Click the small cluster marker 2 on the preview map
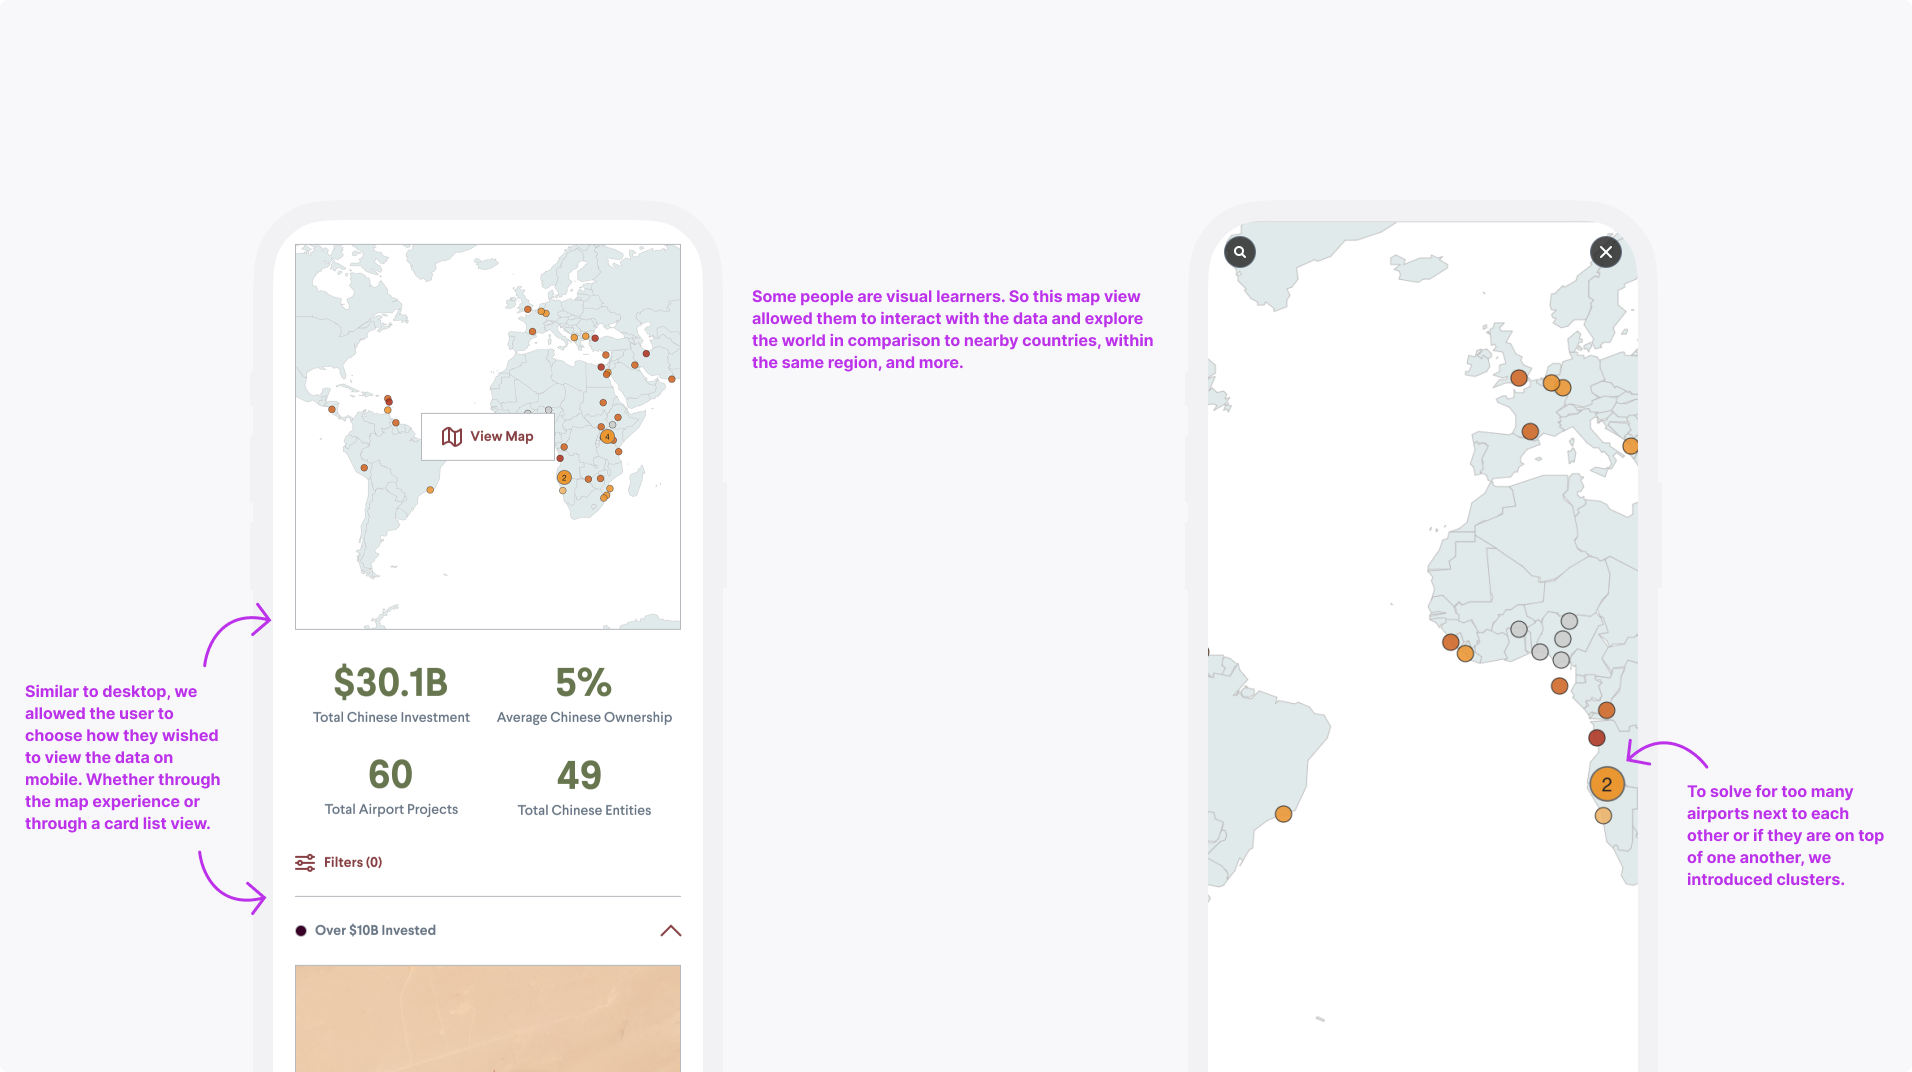The height and width of the screenshot is (1072, 1912). coord(564,478)
